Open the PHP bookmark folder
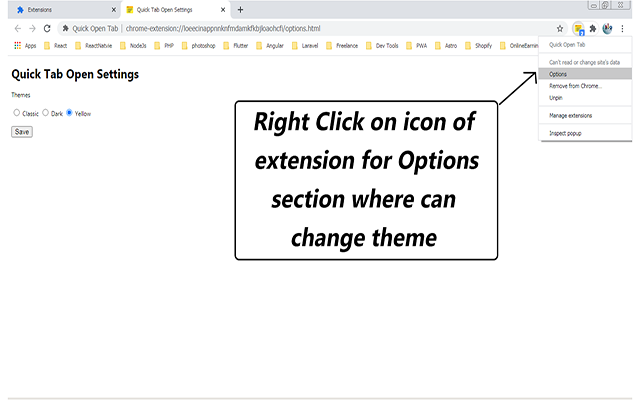 pyautogui.click(x=164, y=46)
